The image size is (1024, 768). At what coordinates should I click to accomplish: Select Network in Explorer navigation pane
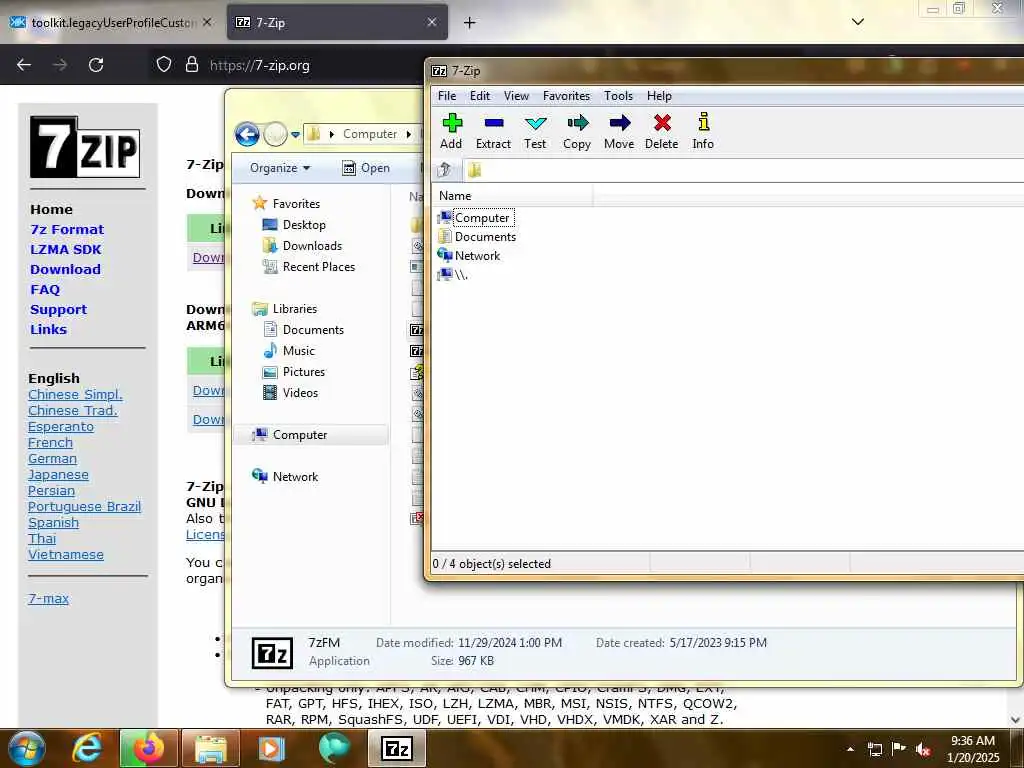pos(285,477)
